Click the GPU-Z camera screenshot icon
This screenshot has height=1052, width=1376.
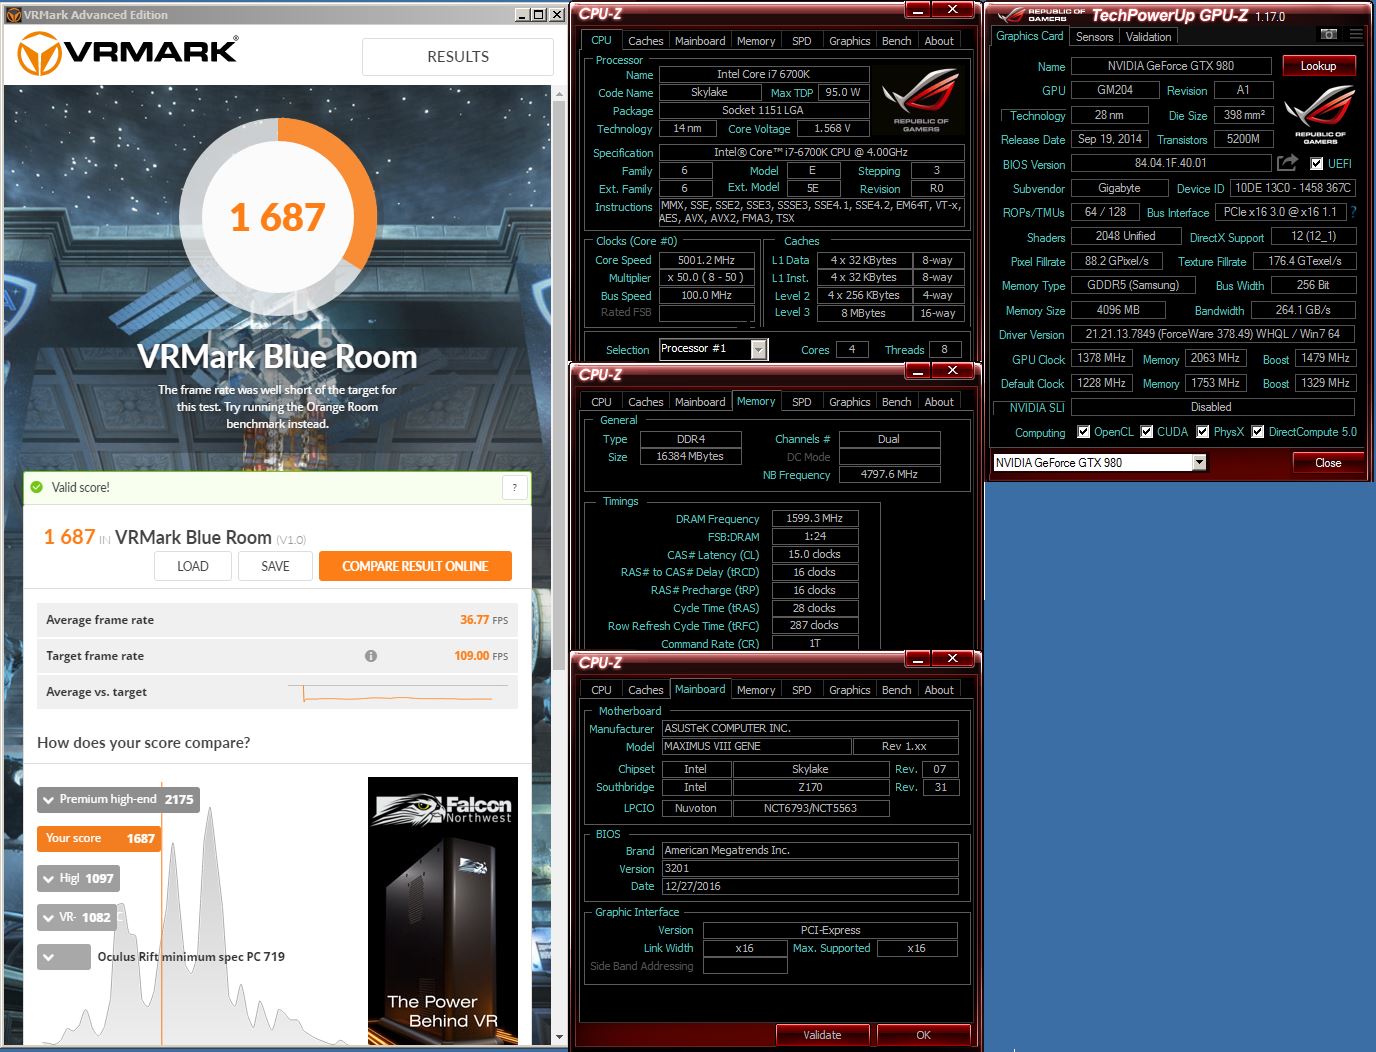click(x=1328, y=34)
